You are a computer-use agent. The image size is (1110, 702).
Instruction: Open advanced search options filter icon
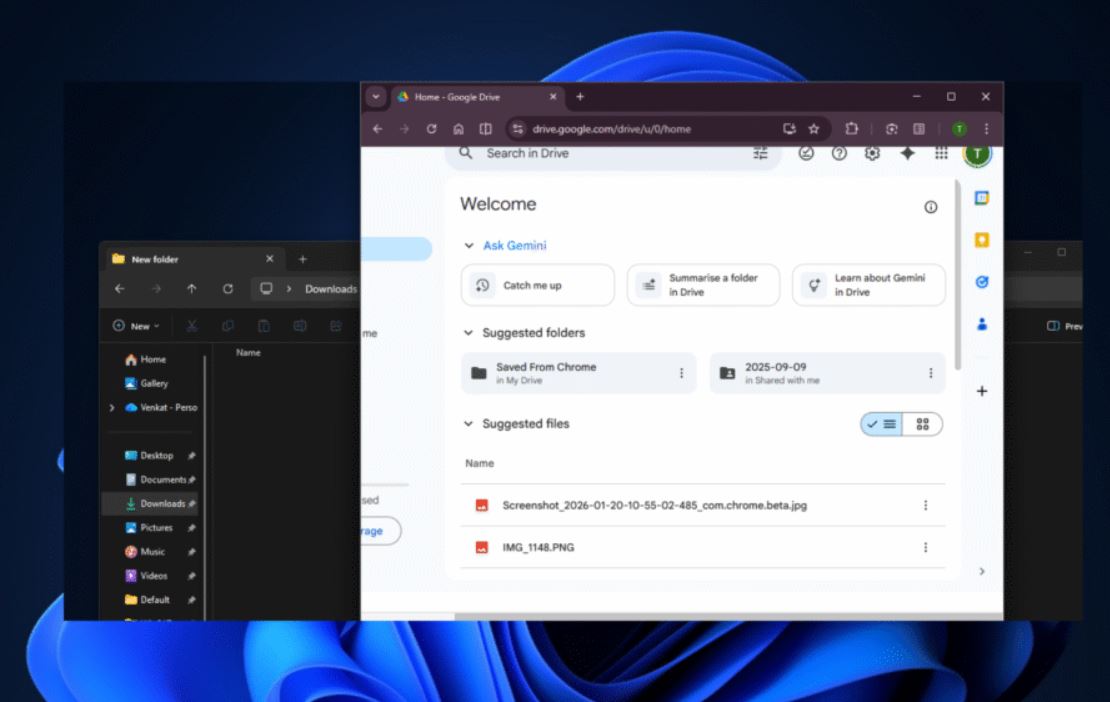760,153
